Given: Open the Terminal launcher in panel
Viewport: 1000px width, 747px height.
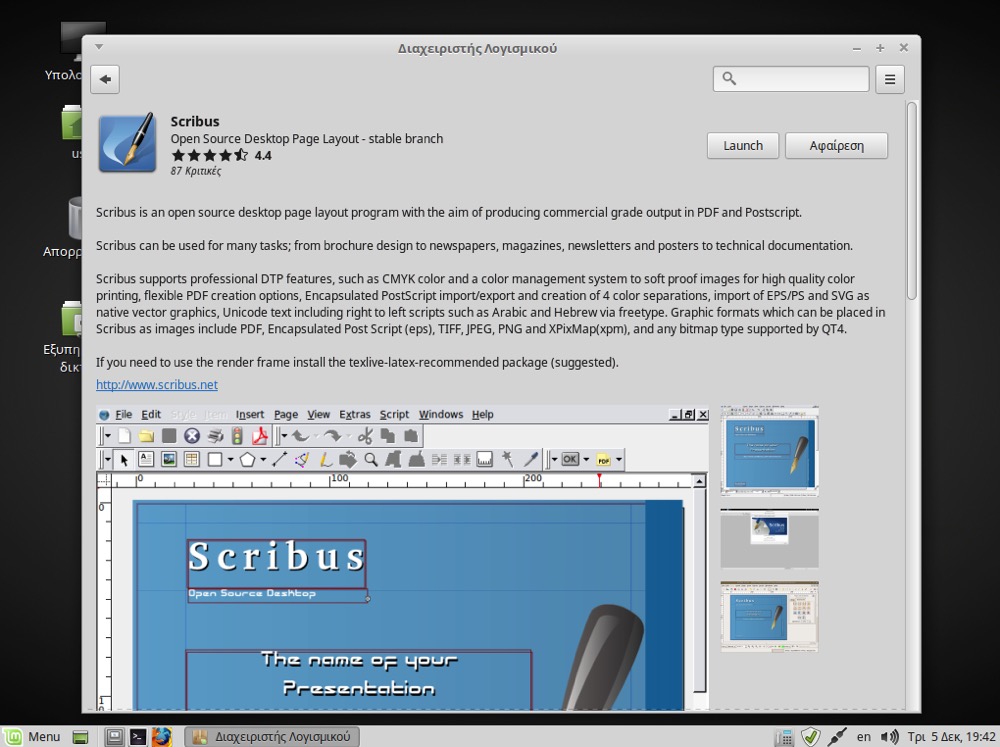Looking at the screenshot, I should pos(138,737).
